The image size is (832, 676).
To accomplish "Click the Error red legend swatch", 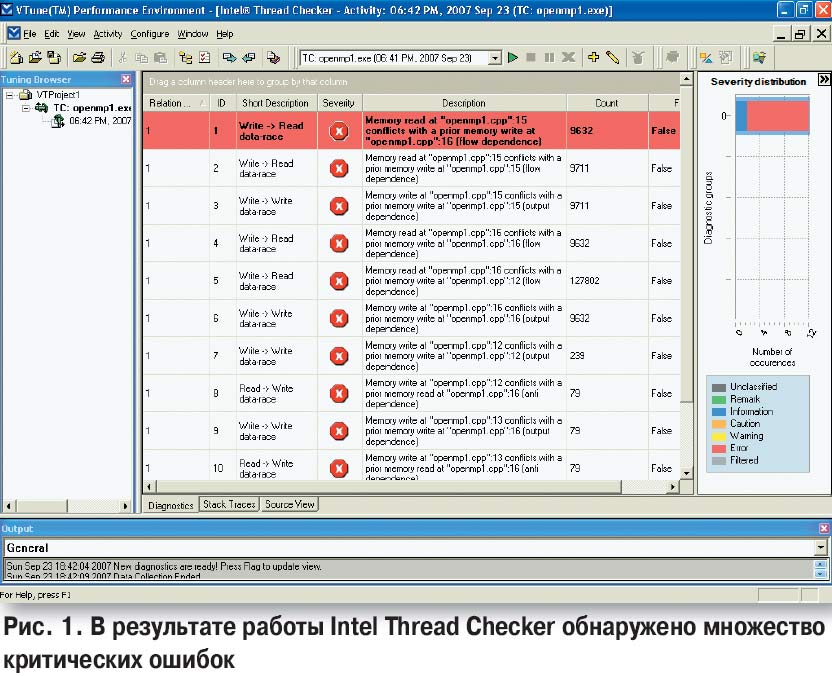I will (x=718, y=448).
